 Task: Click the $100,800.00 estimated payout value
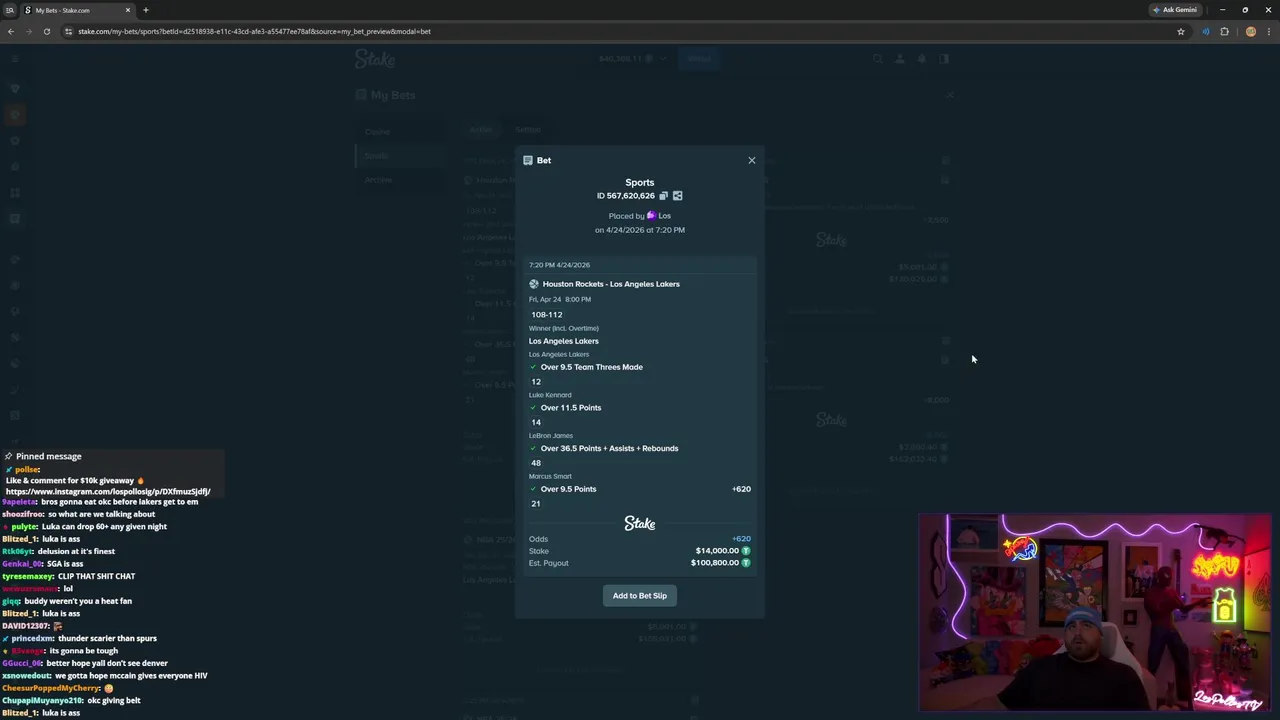pos(715,563)
